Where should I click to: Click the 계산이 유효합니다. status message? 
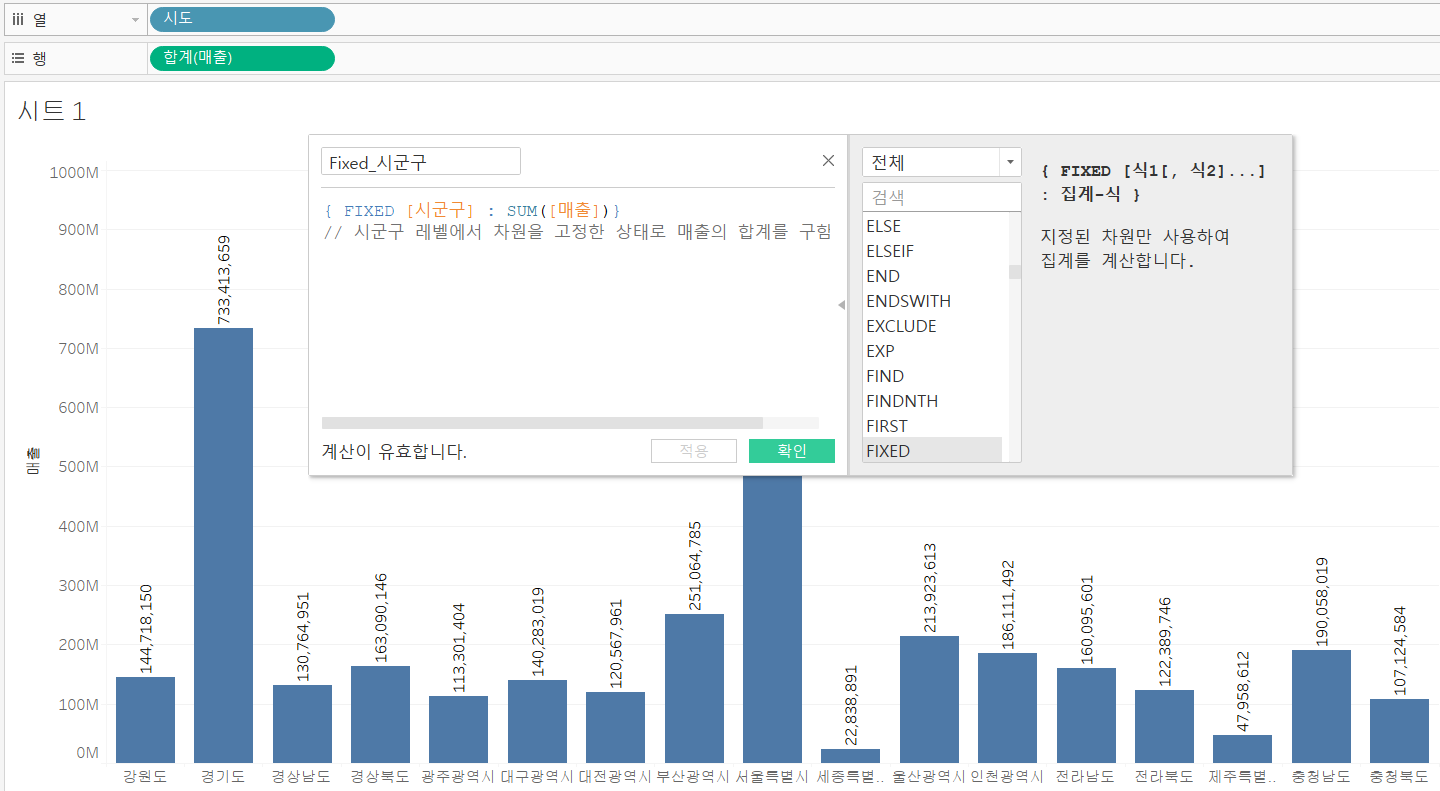(395, 452)
